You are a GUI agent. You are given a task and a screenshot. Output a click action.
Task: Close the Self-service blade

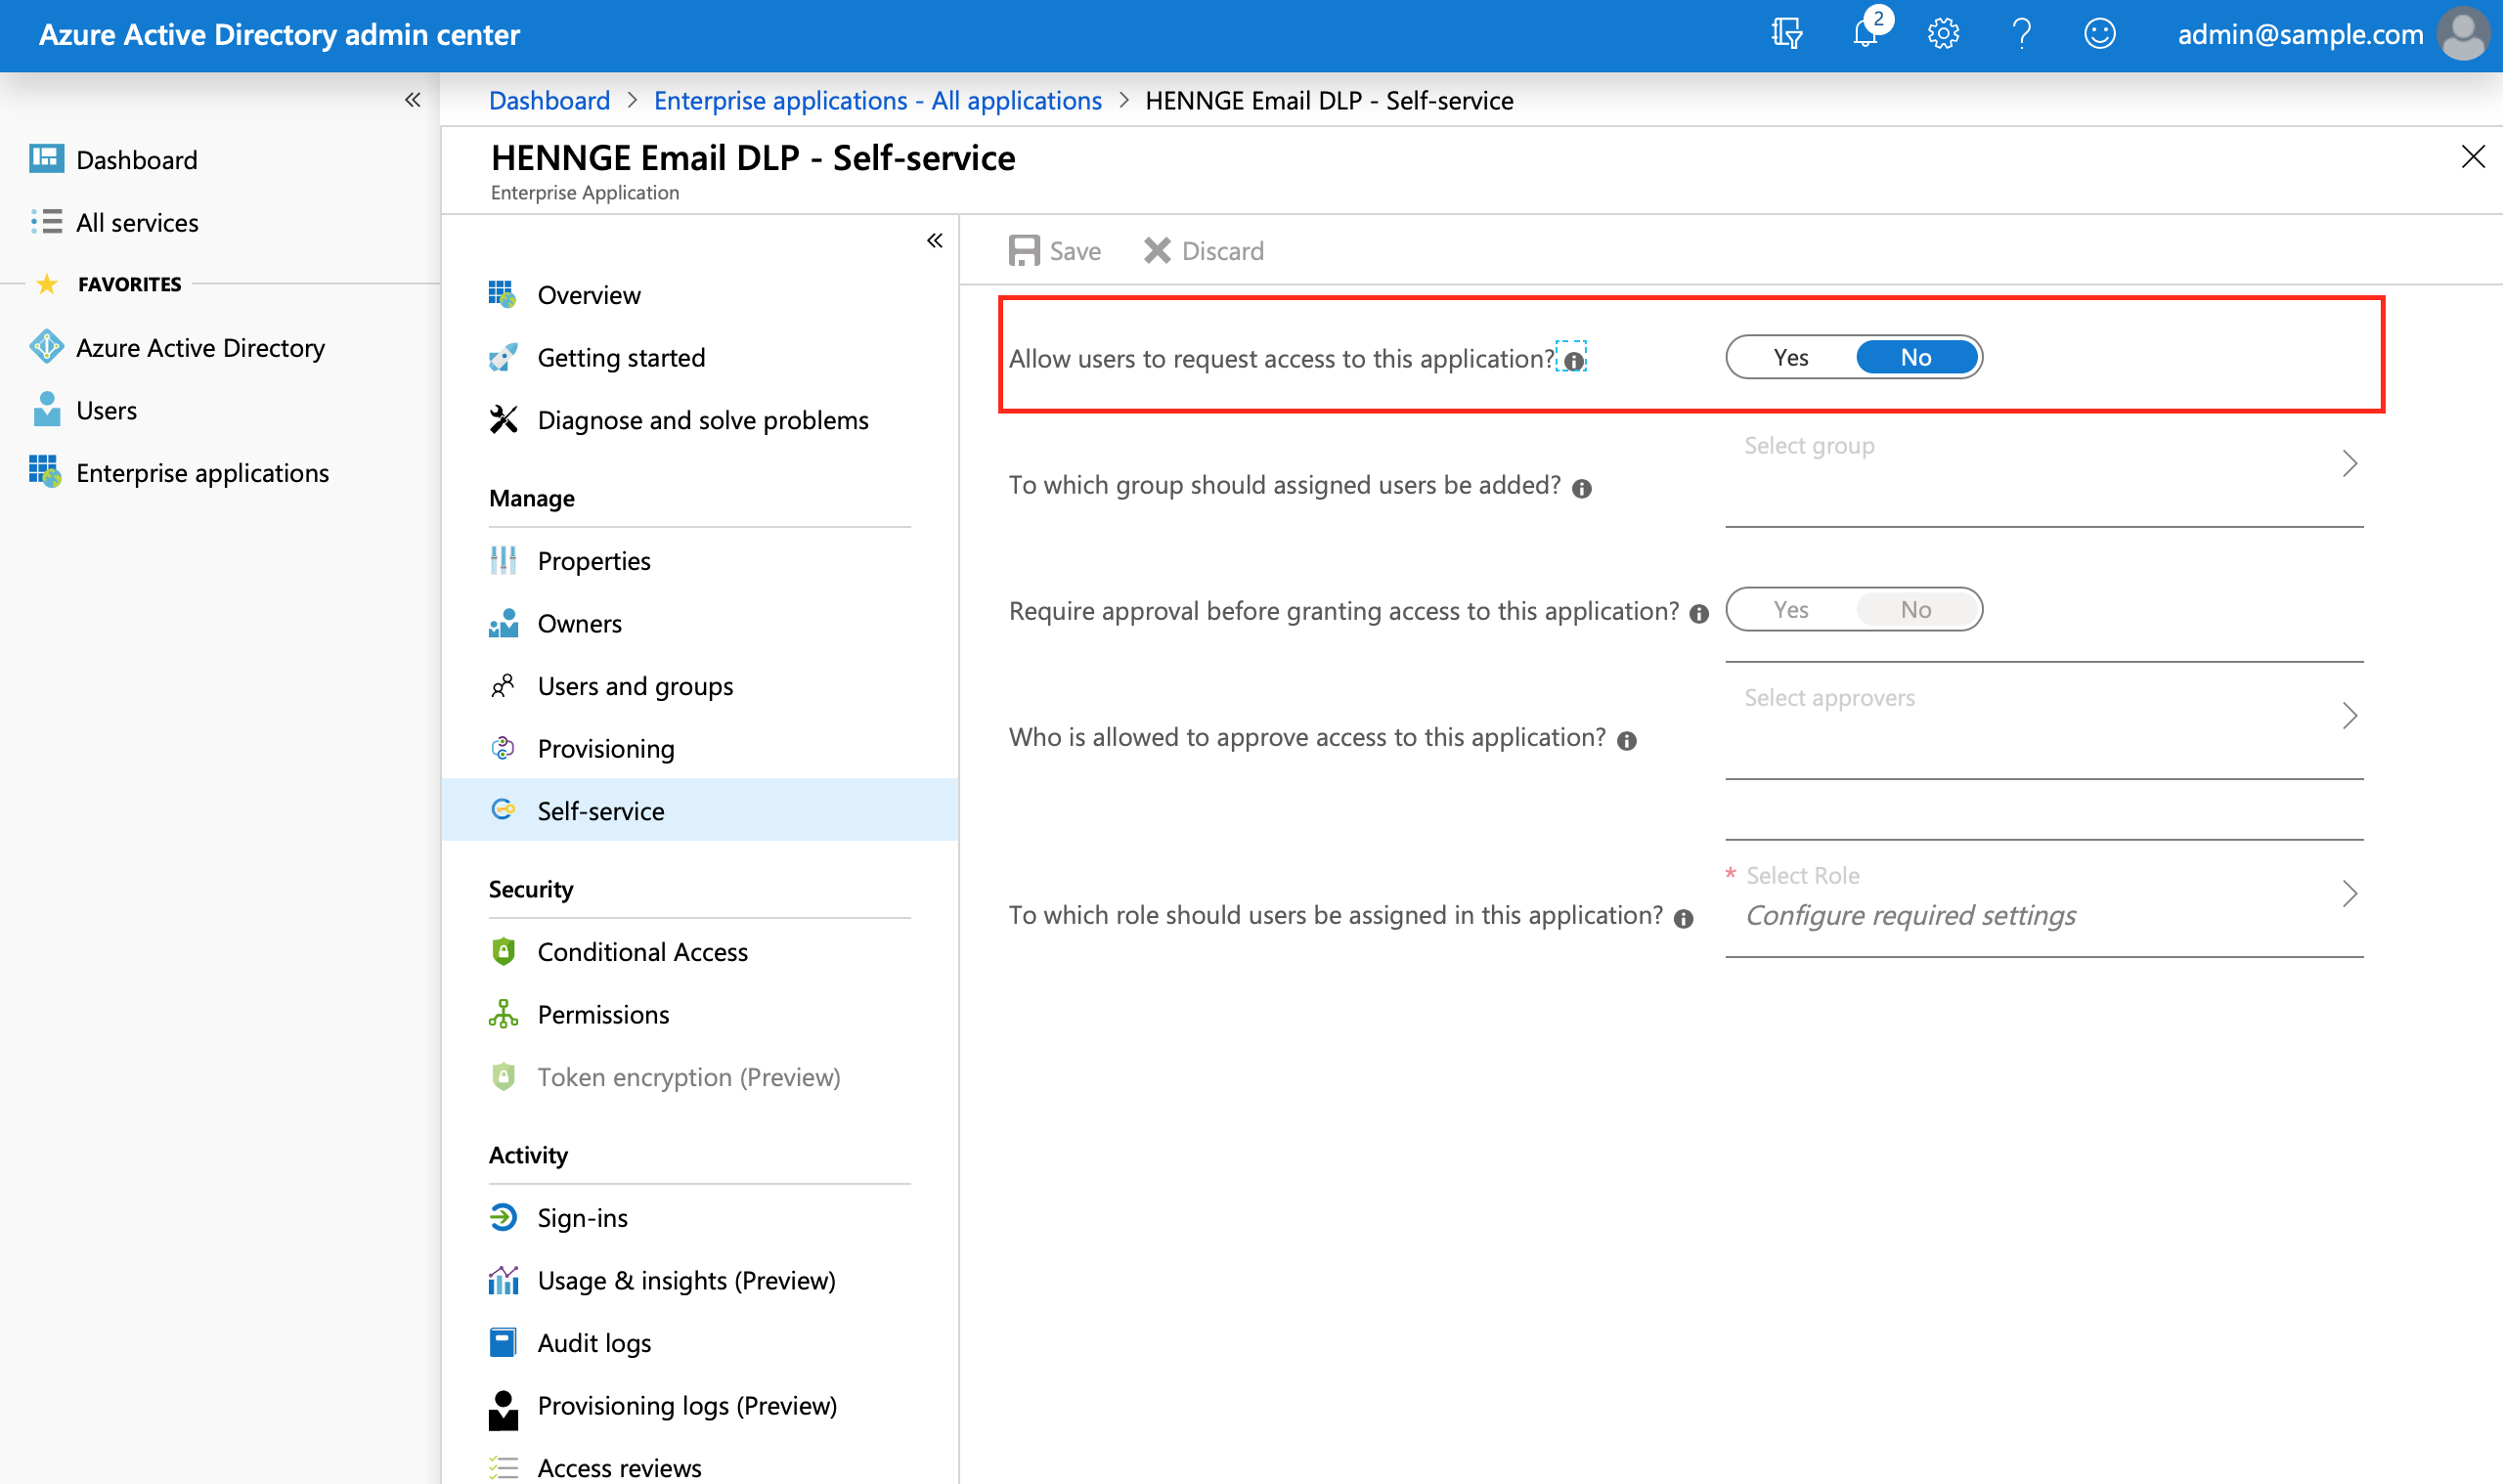tap(2472, 157)
